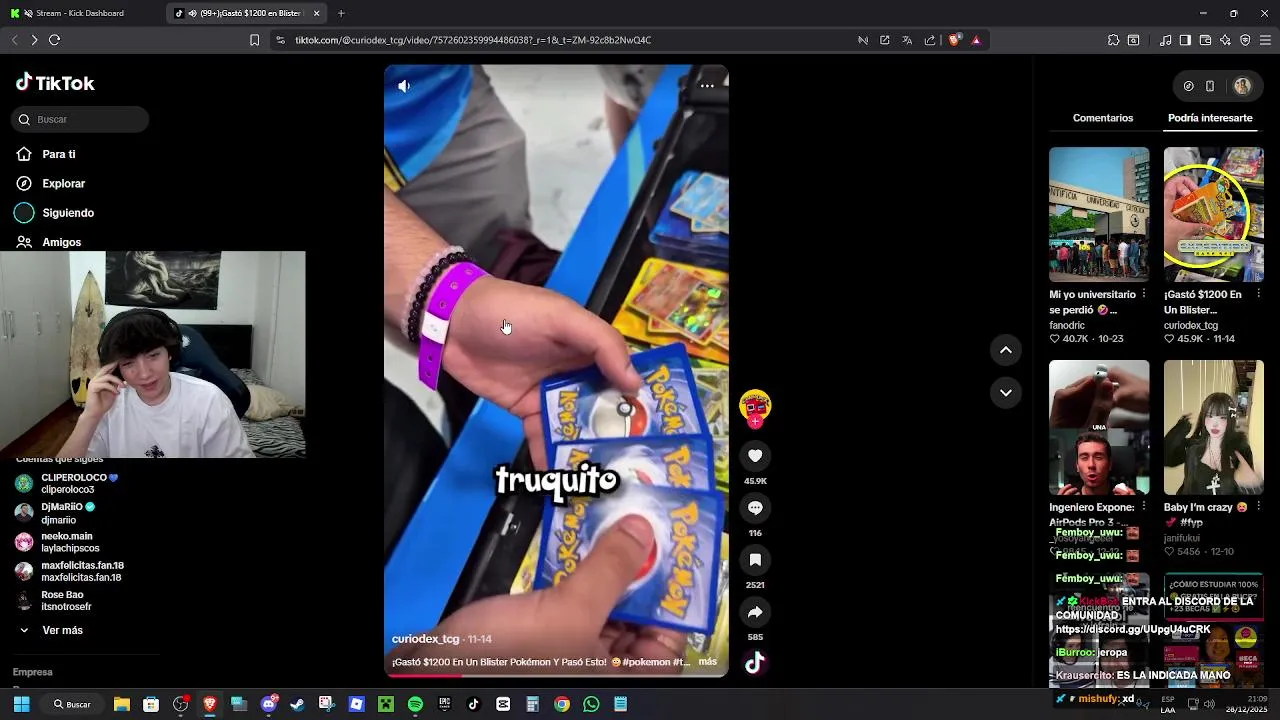1280x720 pixels.
Task: Open the profile avatar in TikTok header
Action: tap(1242, 86)
